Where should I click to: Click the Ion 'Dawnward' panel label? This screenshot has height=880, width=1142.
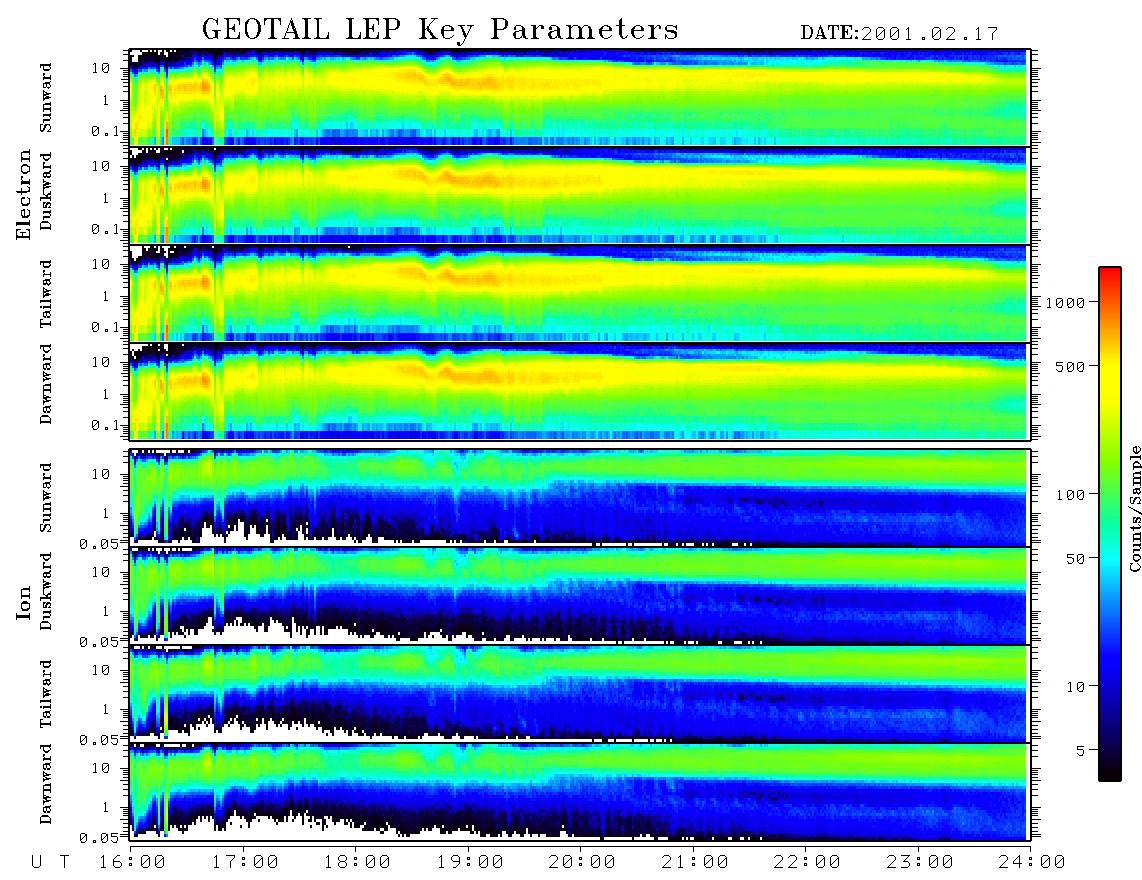click(x=46, y=784)
